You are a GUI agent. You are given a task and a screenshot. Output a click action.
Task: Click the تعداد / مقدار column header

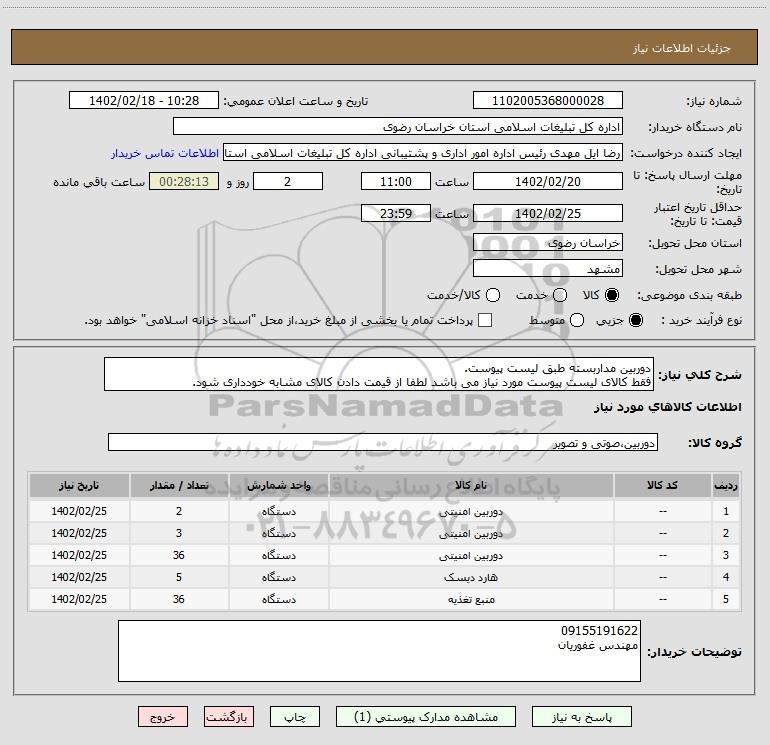[179, 486]
